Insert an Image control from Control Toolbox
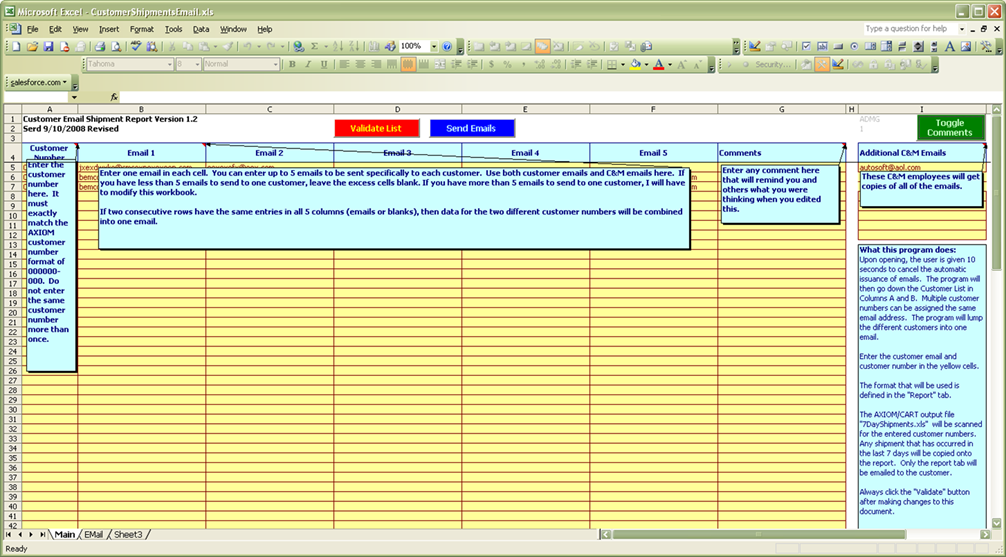 point(966,46)
